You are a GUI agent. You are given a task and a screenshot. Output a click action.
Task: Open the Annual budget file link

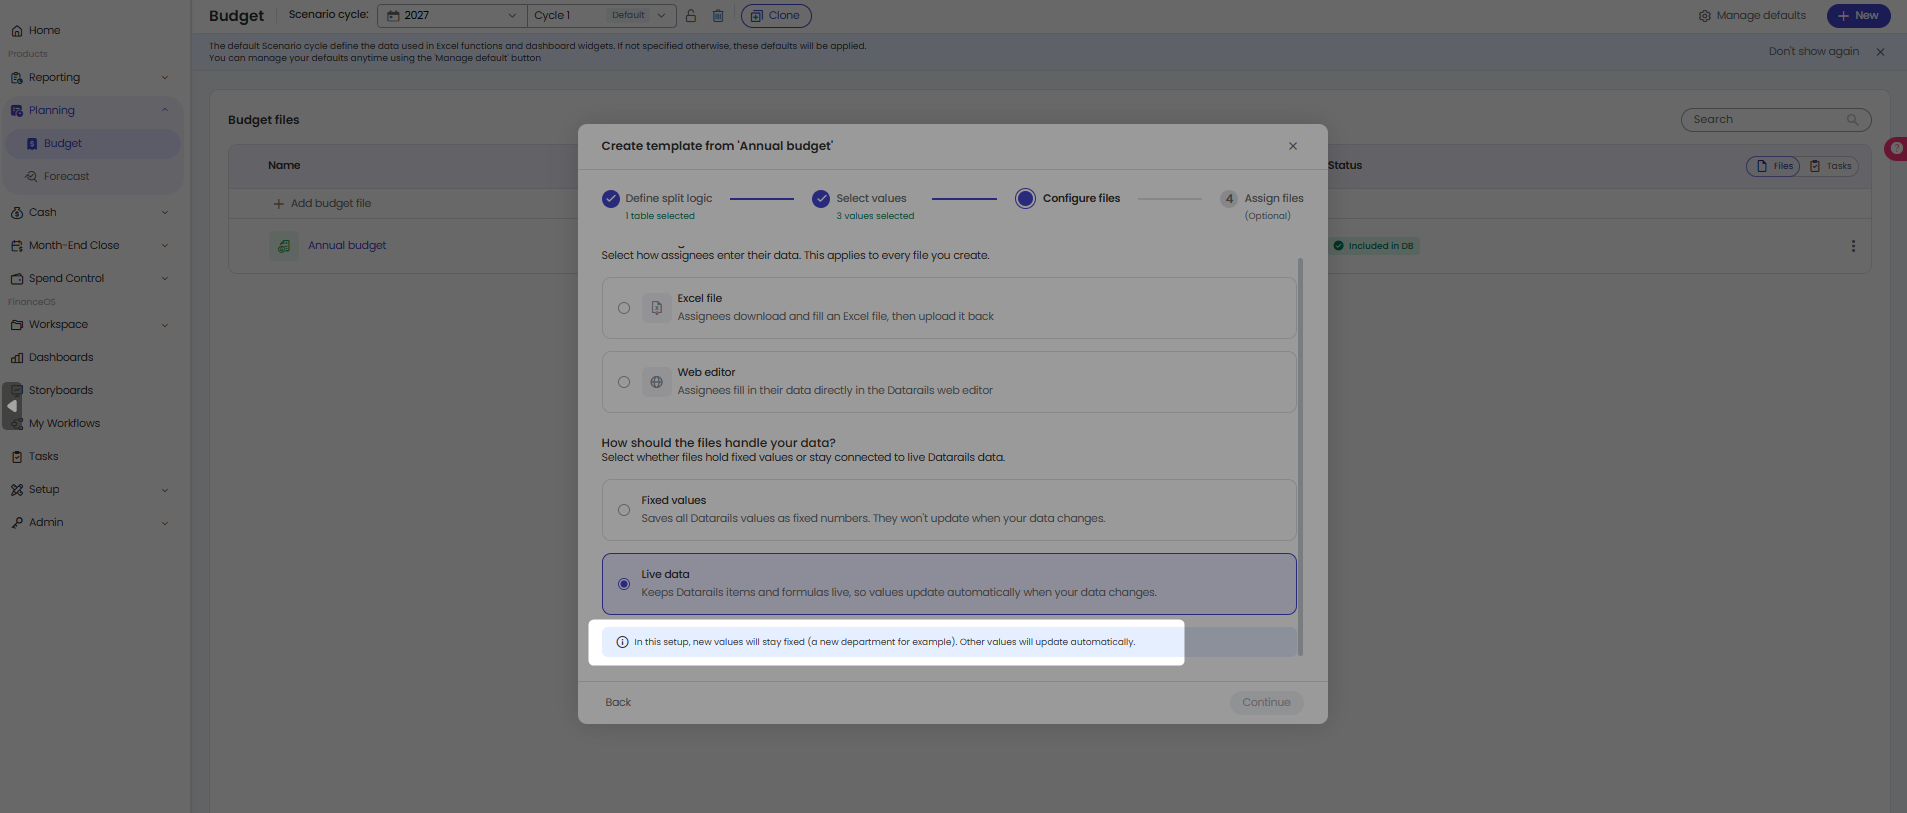(x=347, y=246)
